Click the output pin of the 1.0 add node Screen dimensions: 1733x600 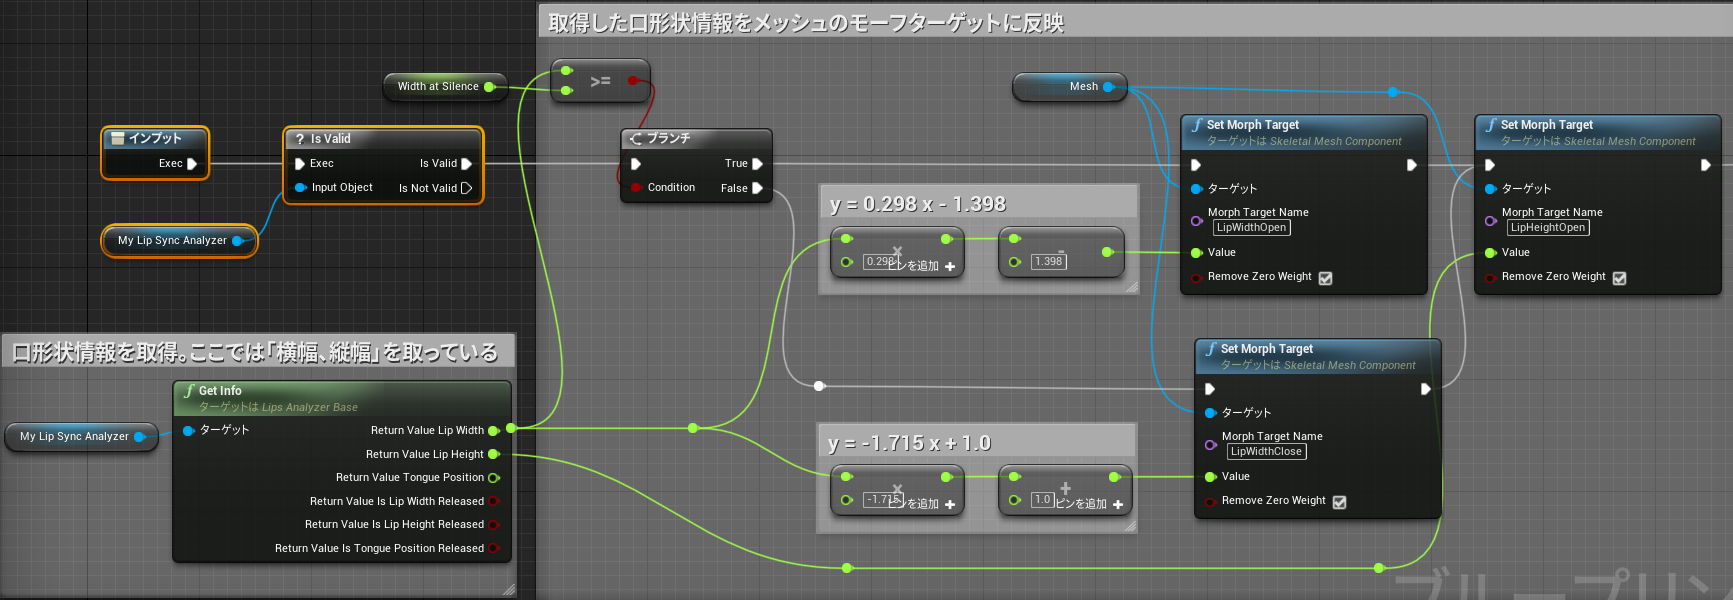pyautogui.click(x=1114, y=477)
